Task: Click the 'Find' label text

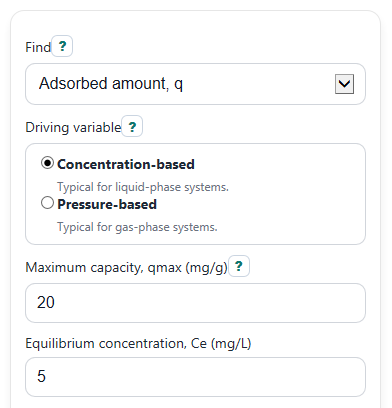Action: 38,47
